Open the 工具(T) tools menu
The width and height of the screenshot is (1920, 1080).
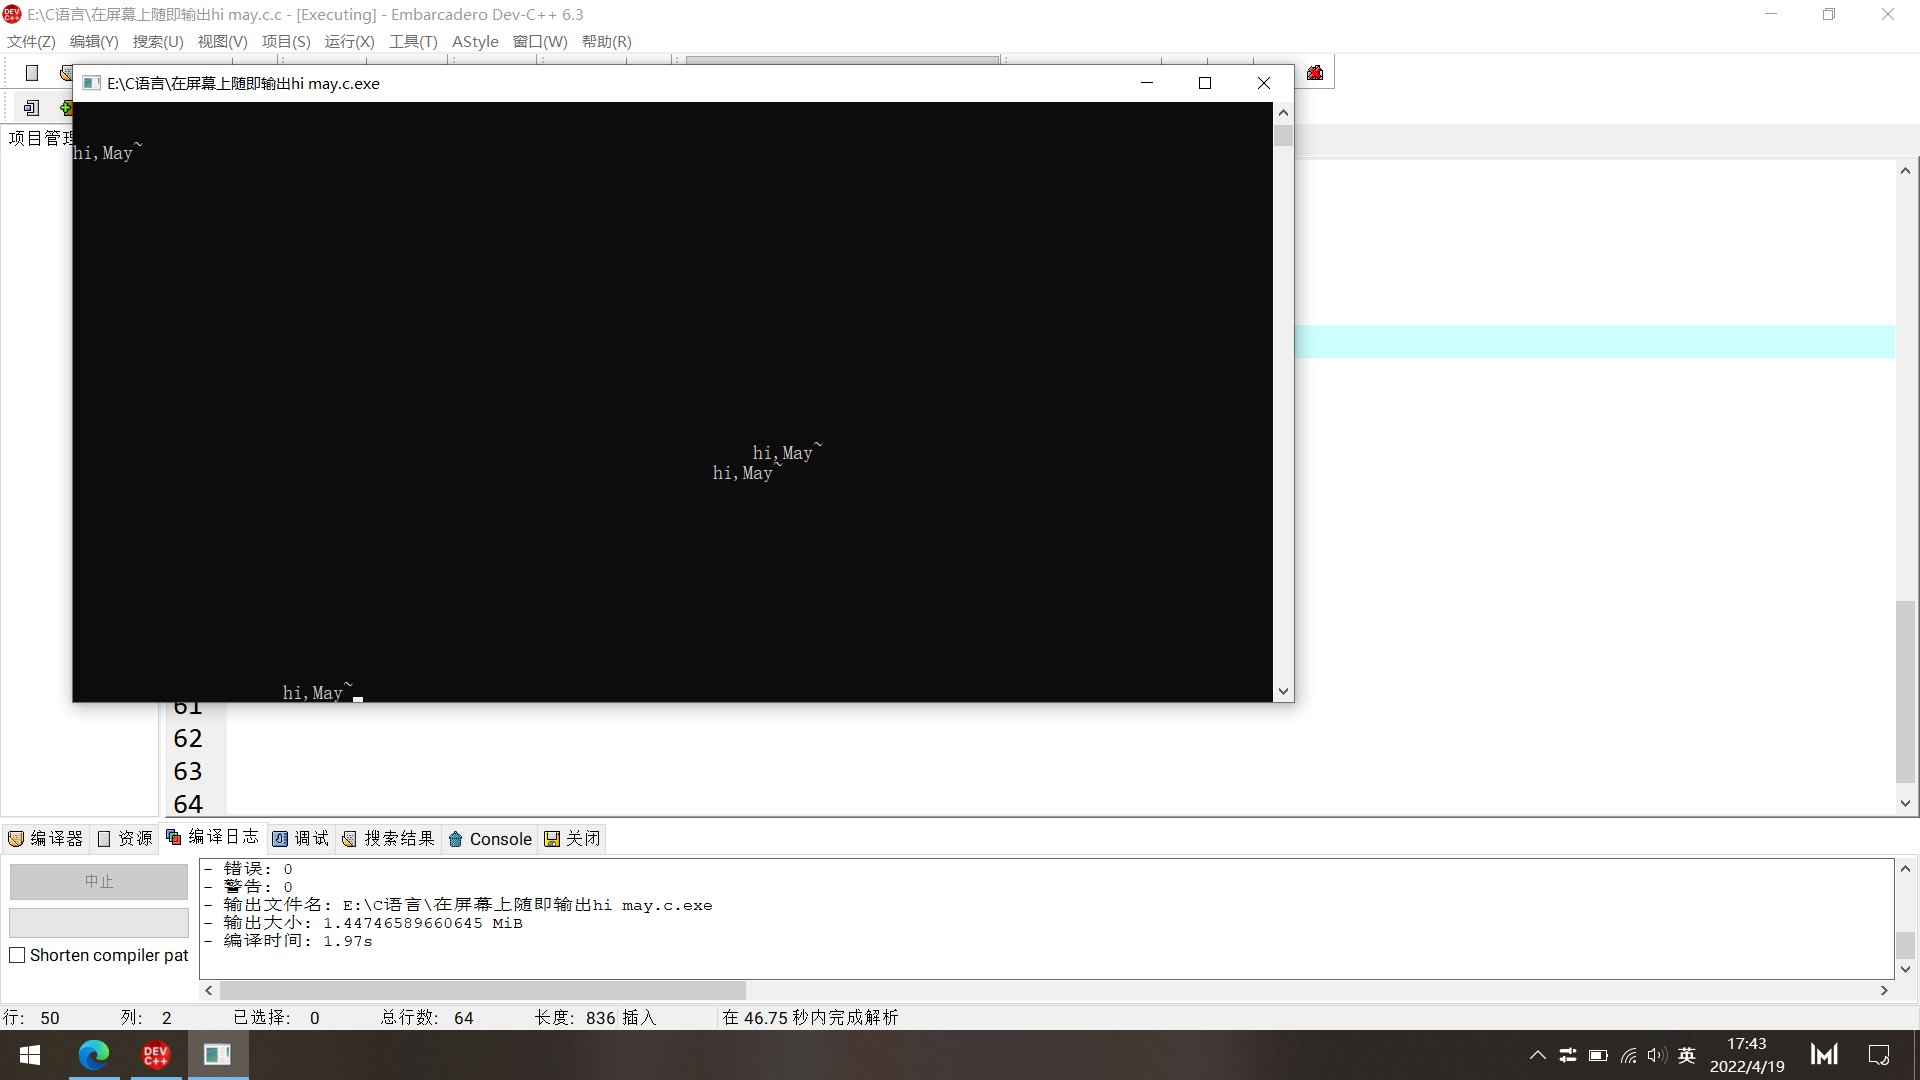click(x=413, y=42)
